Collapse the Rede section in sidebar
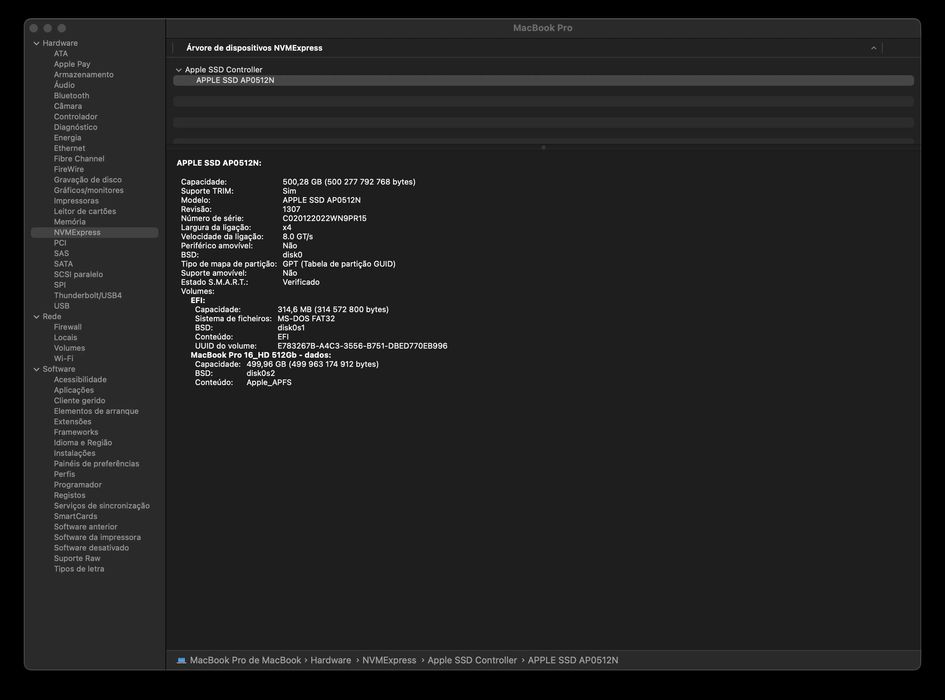 pyautogui.click(x=36, y=317)
